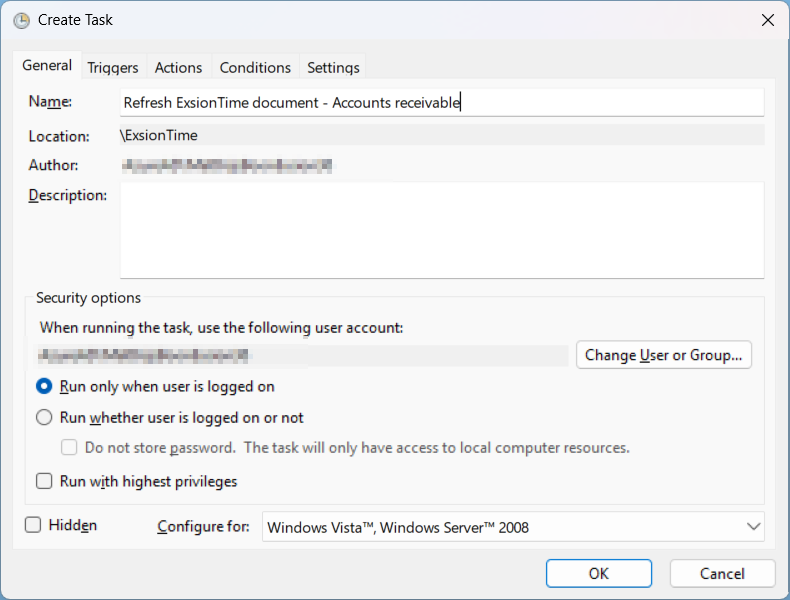Viewport: 790px width, 600px height.
Task: Select the Conditions tab
Action: 255,68
